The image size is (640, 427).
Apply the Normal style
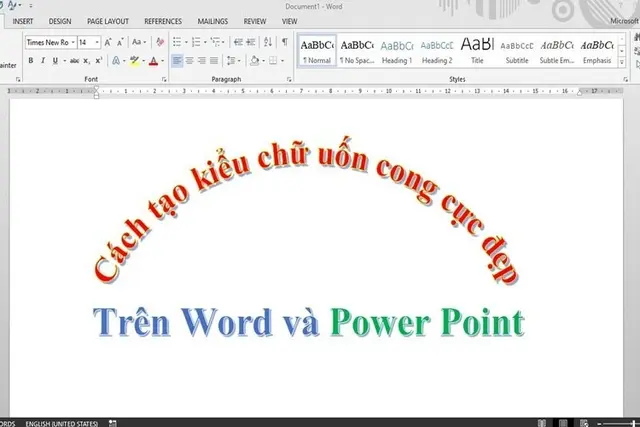[x=317, y=51]
